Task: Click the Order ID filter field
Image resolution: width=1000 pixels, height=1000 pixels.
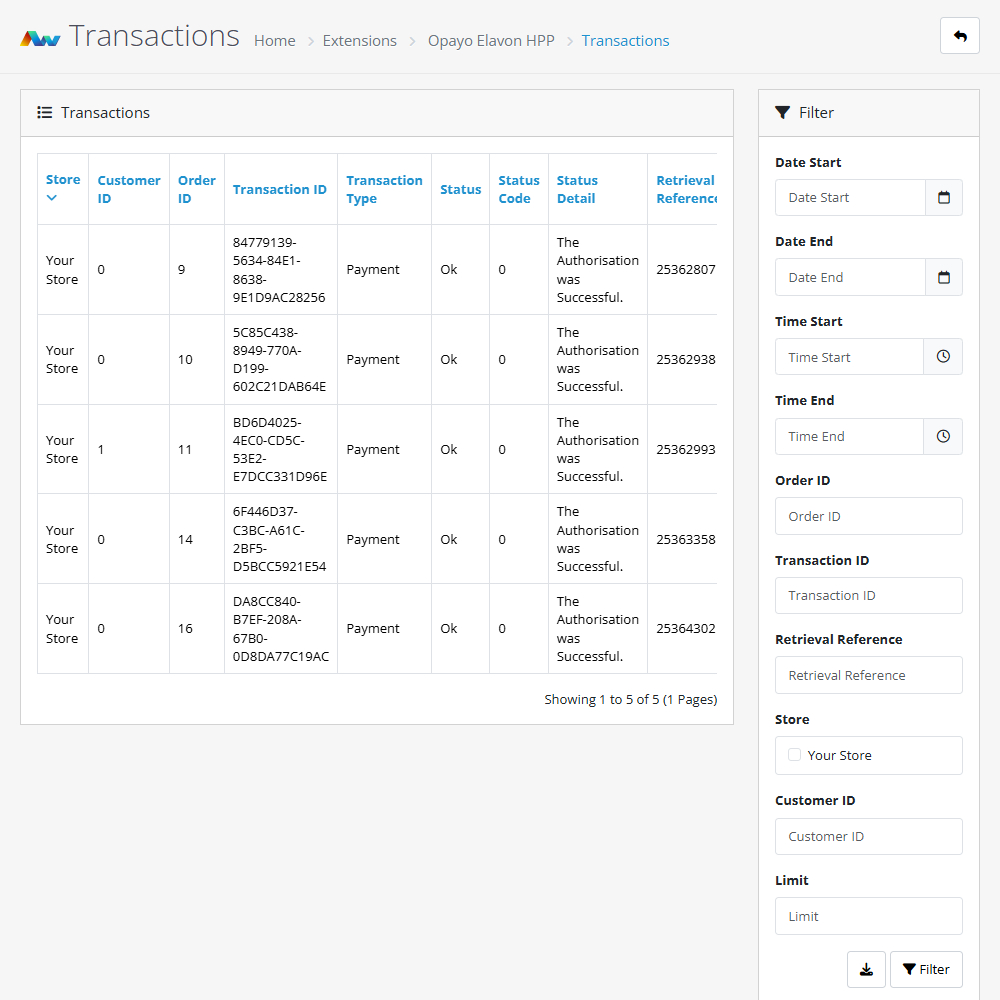Action: 868,516
